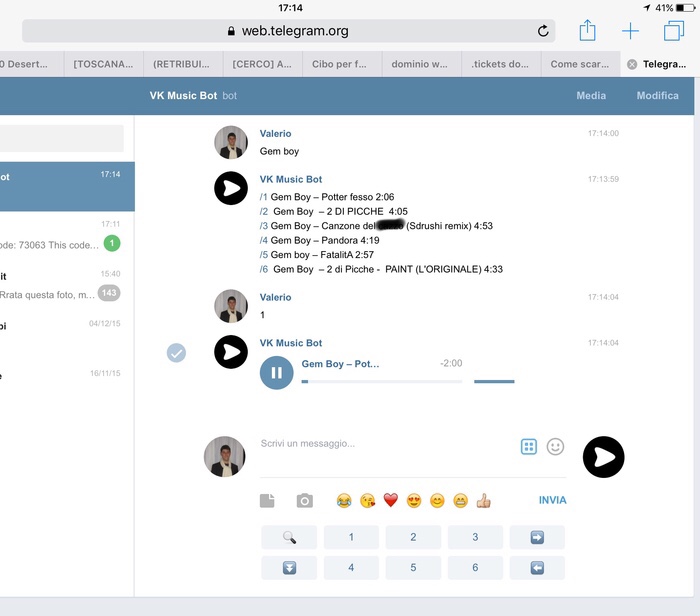The image size is (700, 616).
Task: Show all Safari tabs overview icon
Action: tap(674, 31)
